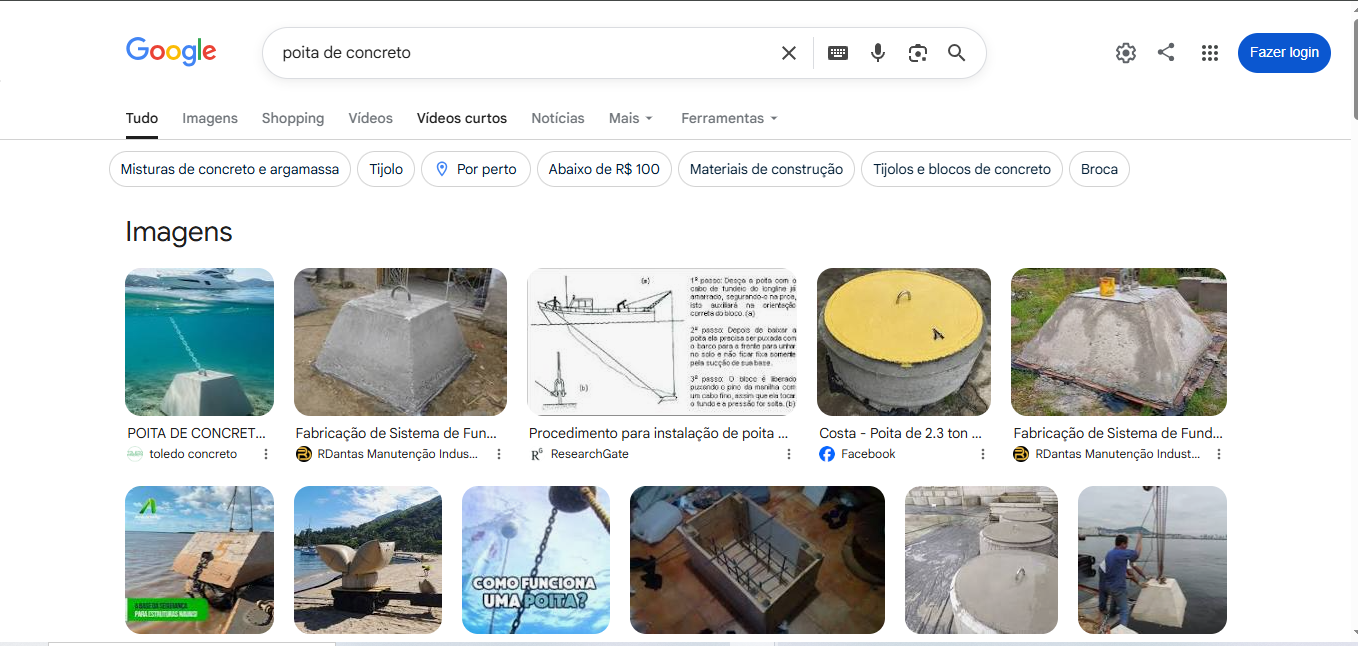Image resolution: width=1358 pixels, height=646 pixels.
Task: Open yellow-topped round poita thumbnail
Action: click(904, 342)
